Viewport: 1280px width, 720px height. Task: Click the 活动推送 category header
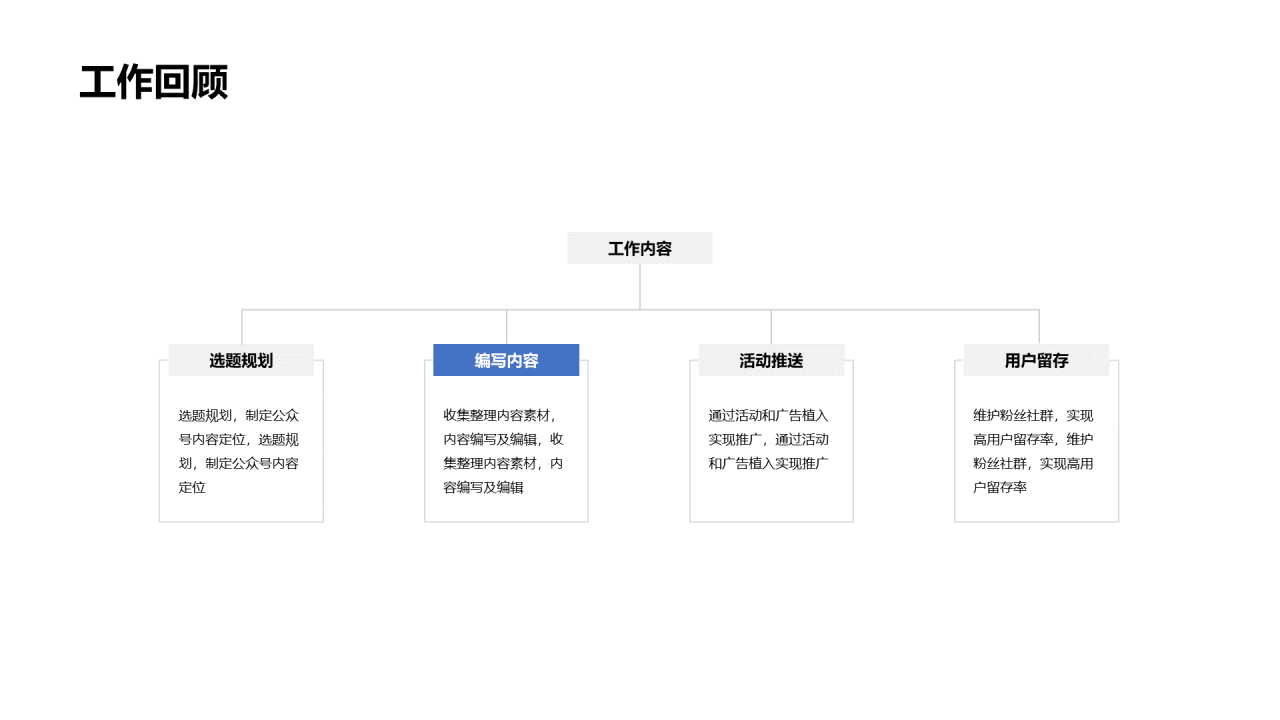[771, 360]
